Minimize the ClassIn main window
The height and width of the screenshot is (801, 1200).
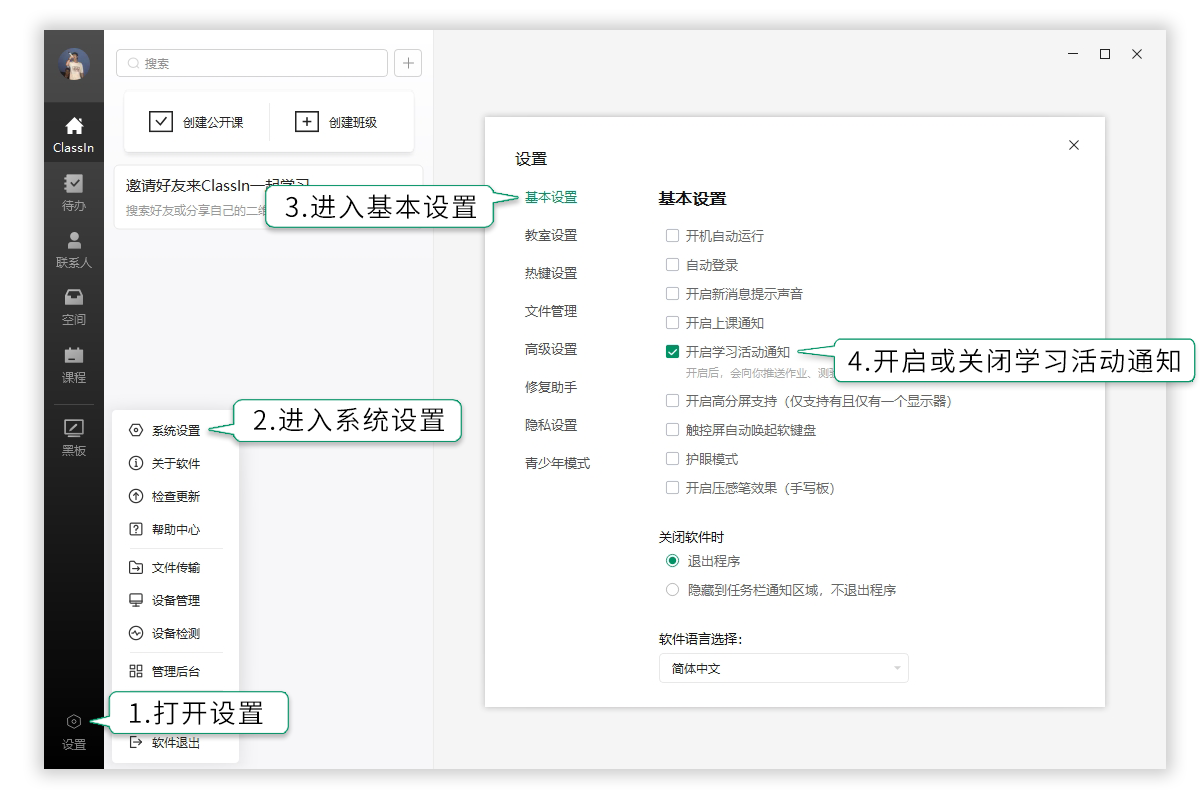1072,54
